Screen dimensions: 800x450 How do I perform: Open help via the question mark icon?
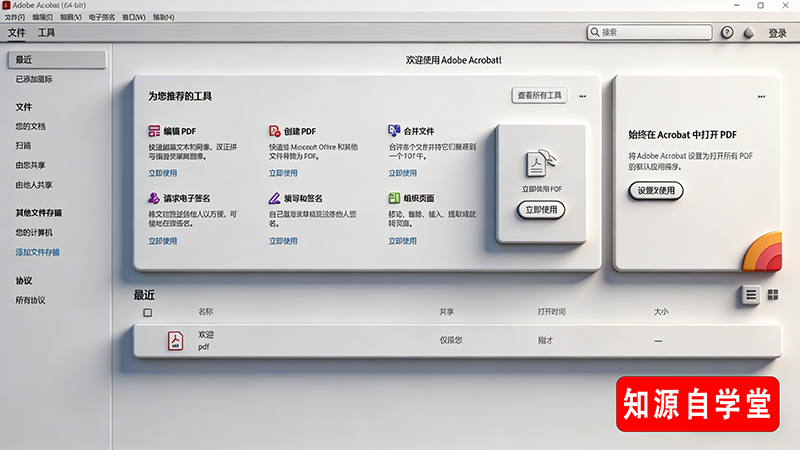coord(727,33)
